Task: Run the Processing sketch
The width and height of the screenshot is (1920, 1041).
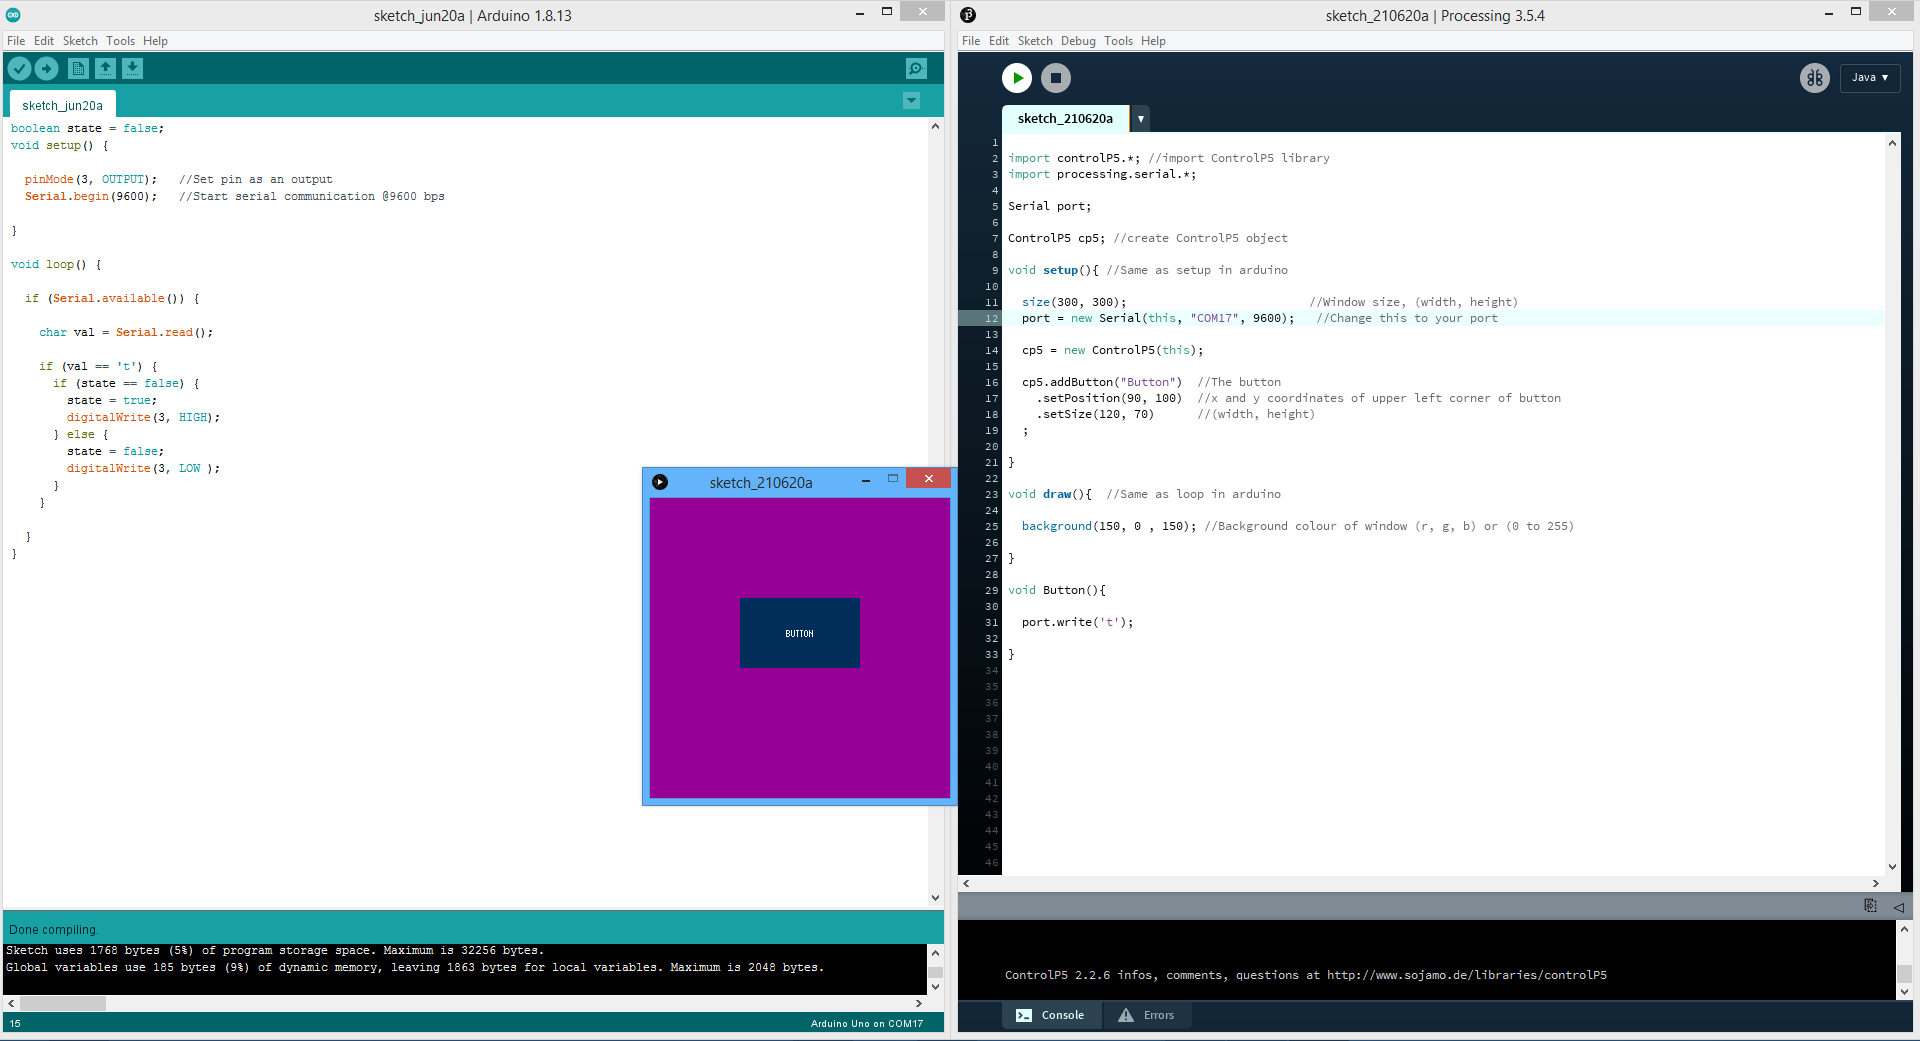Action: pyautogui.click(x=1017, y=78)
